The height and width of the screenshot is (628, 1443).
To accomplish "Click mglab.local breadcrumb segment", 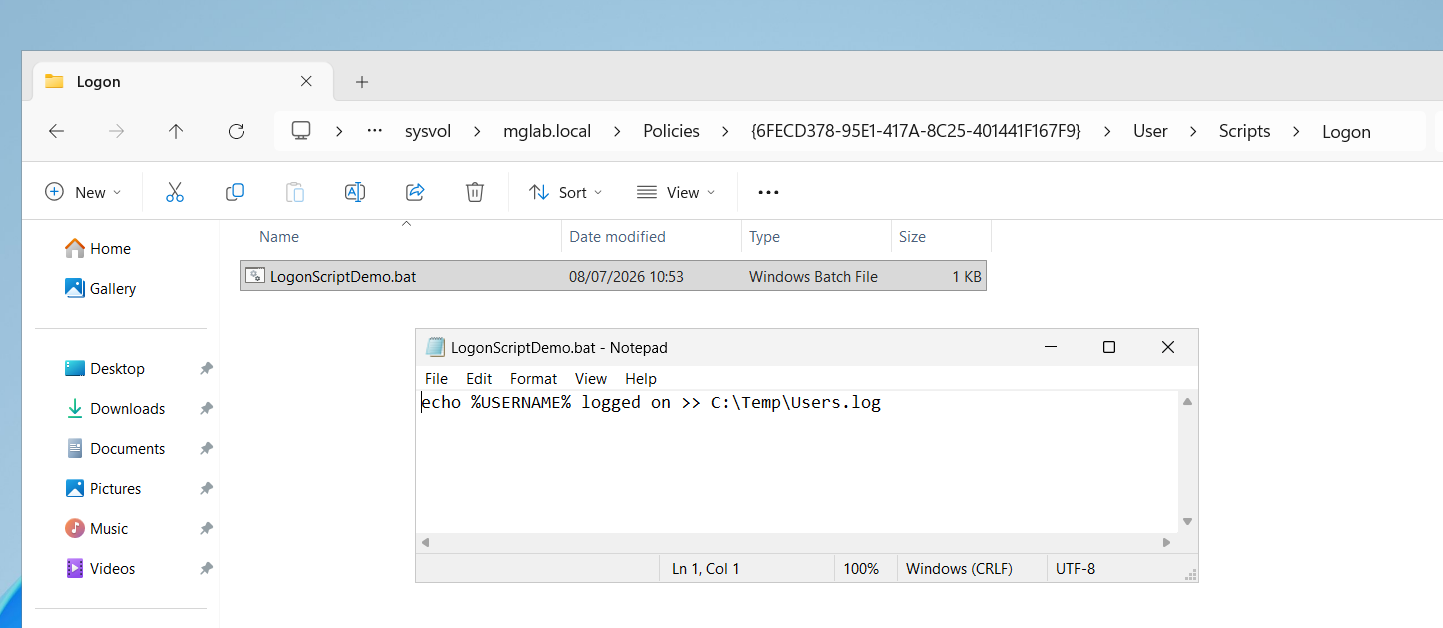I will 547,131.
